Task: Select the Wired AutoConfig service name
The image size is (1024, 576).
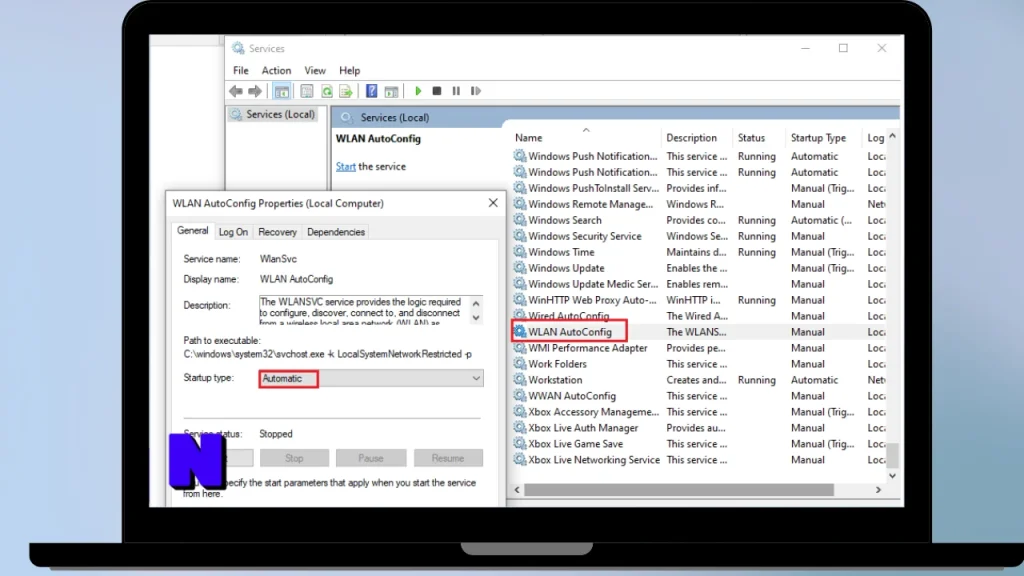Action: (568, 316)
